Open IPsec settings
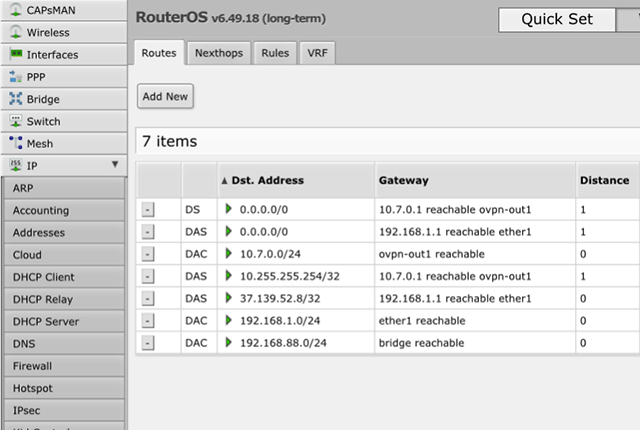This screenshot has height=430, width=640. [x=64, y=410]
